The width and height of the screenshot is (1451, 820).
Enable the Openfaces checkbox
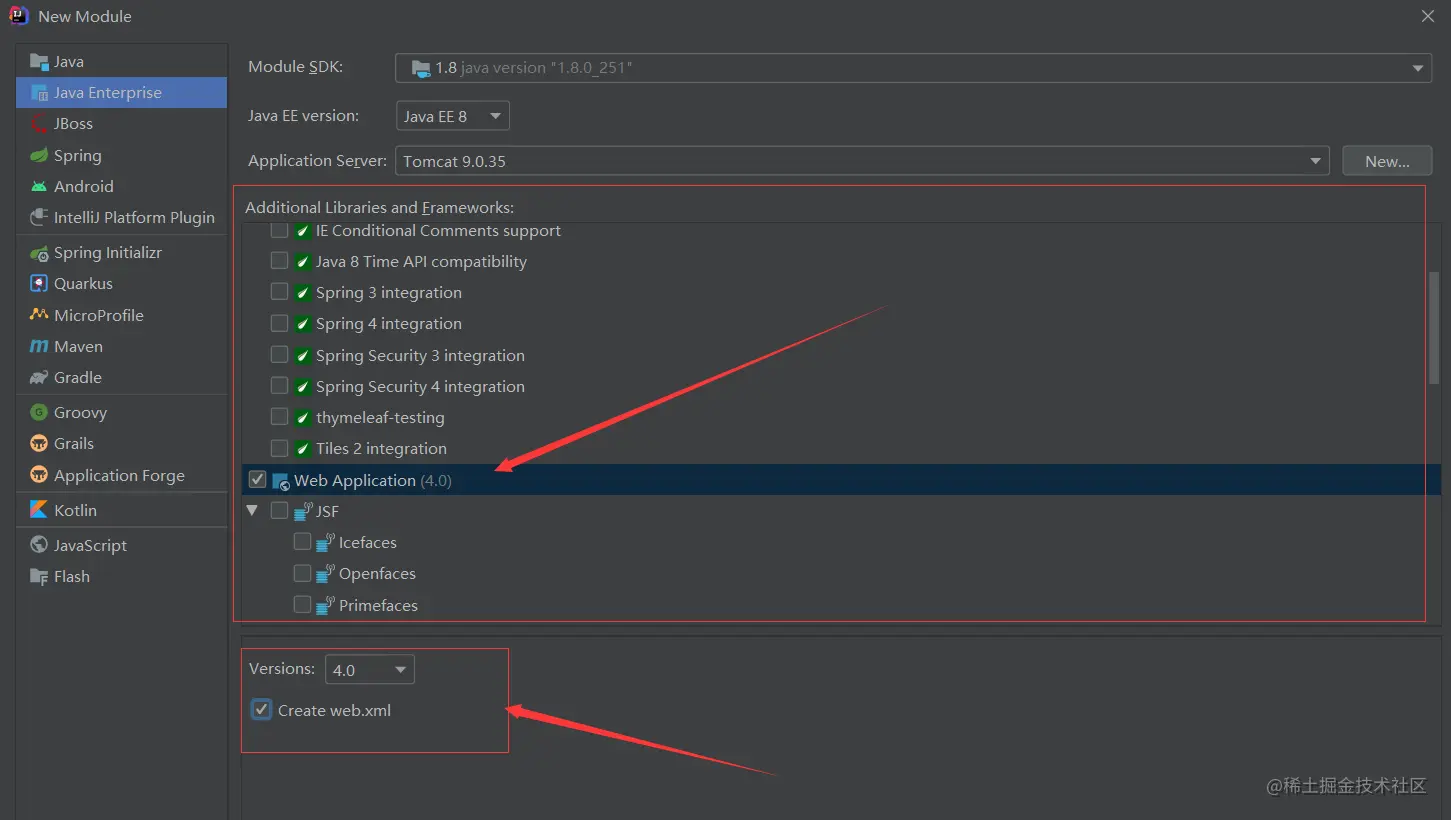(302, 573)
